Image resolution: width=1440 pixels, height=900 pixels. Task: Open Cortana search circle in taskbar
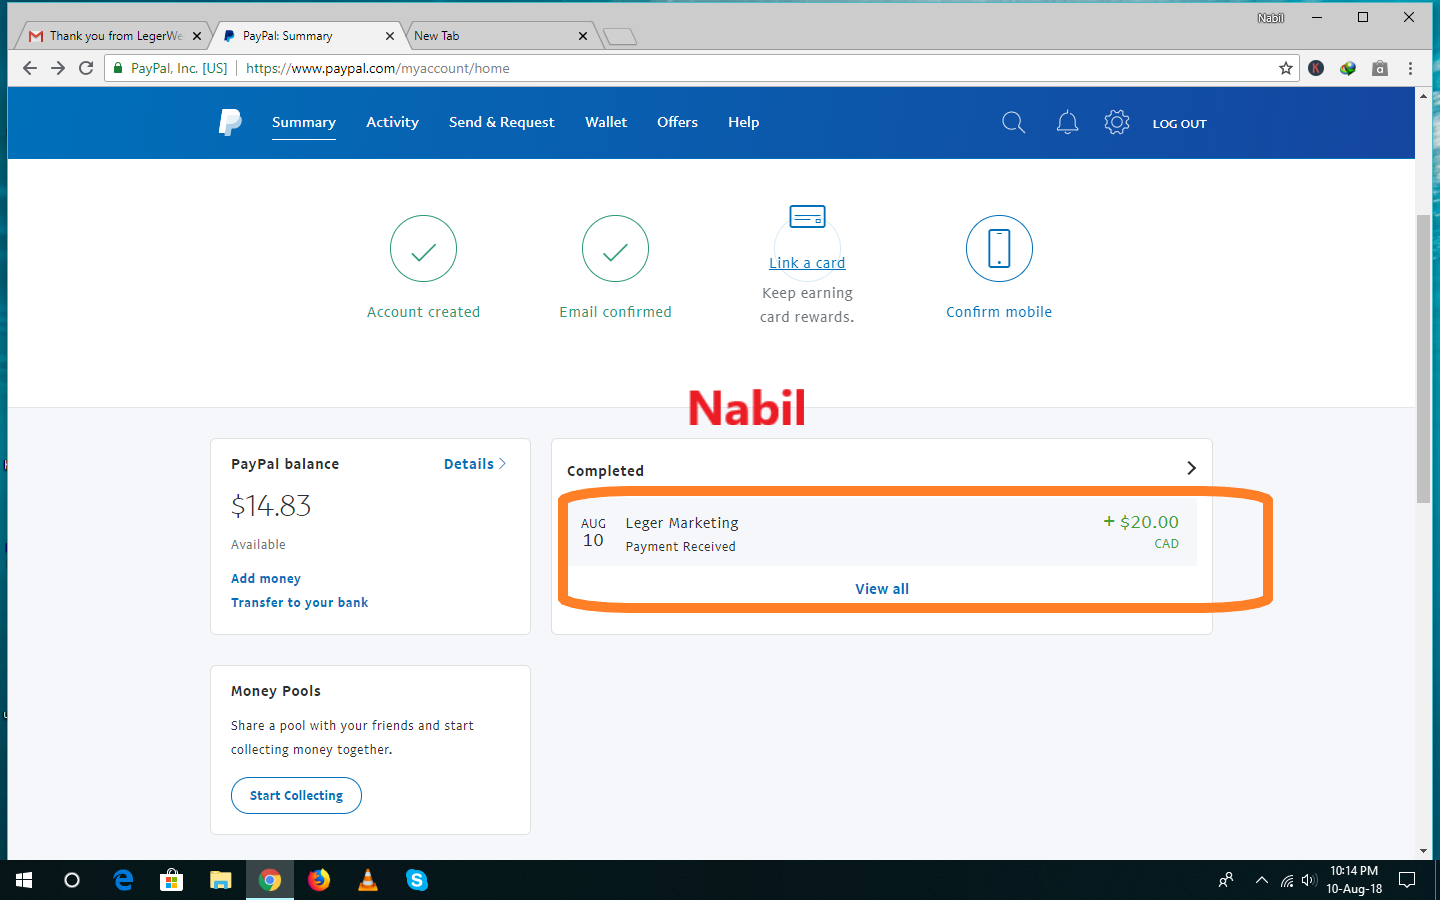click(72, 880)
